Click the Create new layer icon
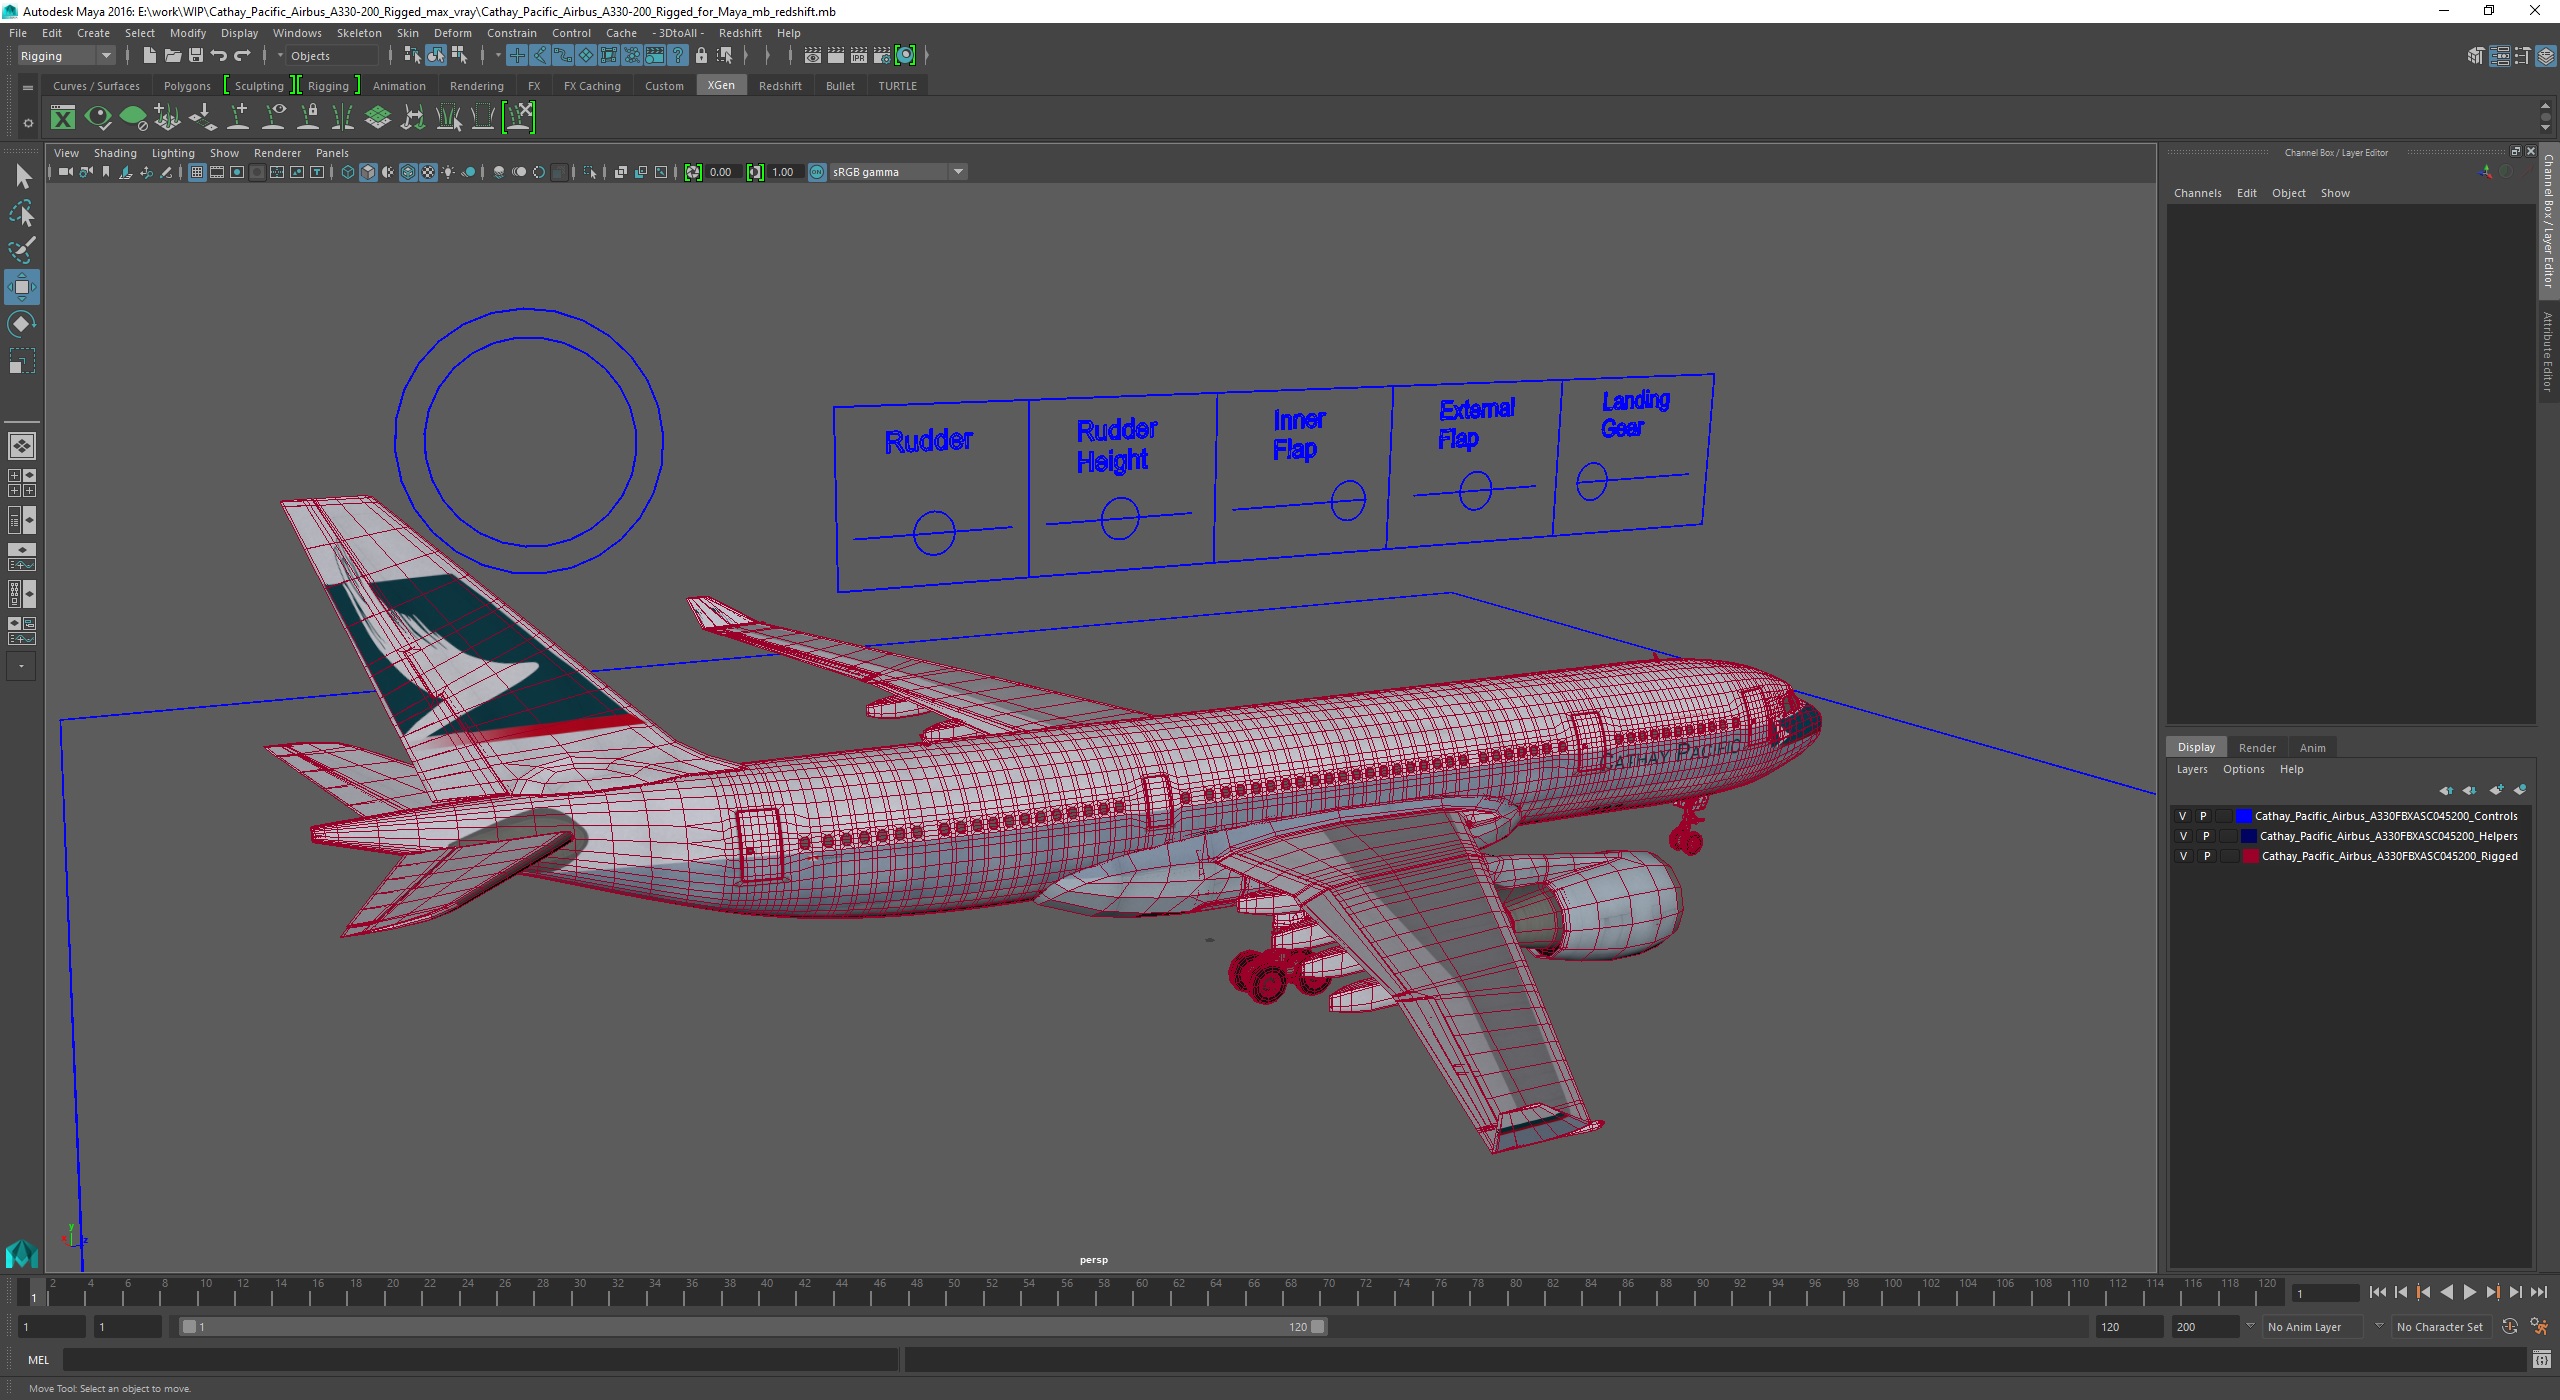Image resolution: width=2560 pixels, height=1400 pixels. (2496, 790)
